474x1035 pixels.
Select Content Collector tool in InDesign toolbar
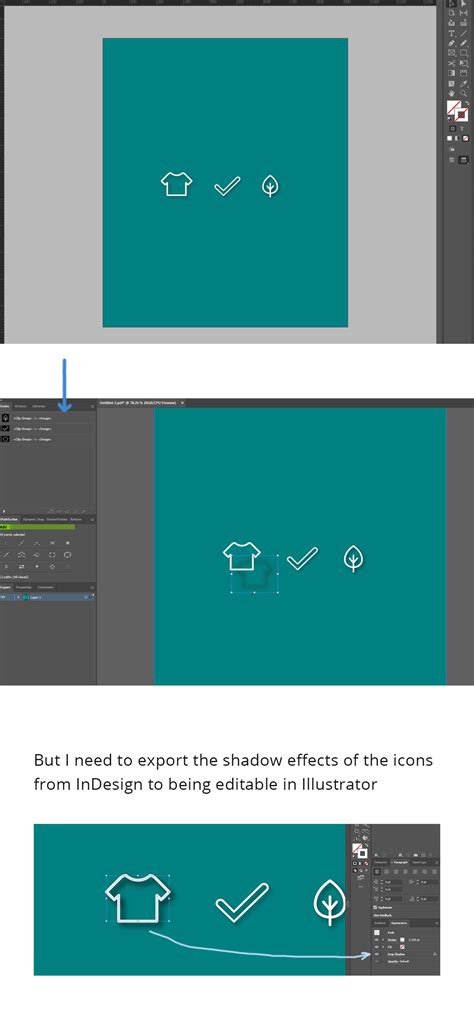[452, 23]
